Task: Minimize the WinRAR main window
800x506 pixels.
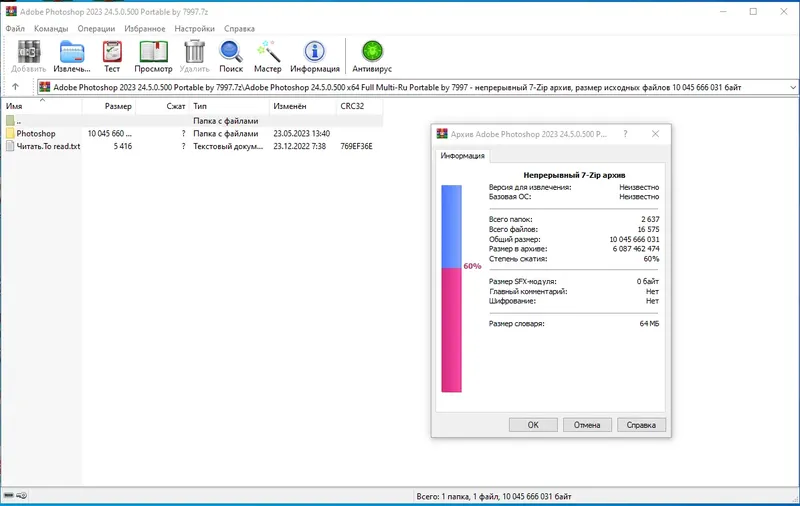Action: [723, 11]
